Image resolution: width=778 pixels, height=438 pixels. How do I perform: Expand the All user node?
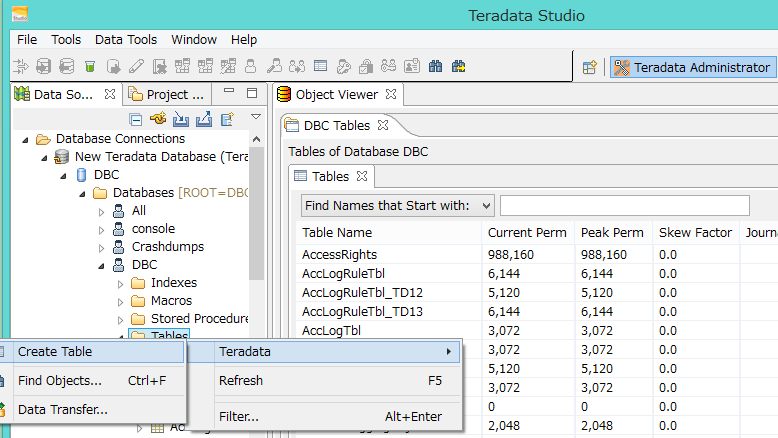[101, 212]
